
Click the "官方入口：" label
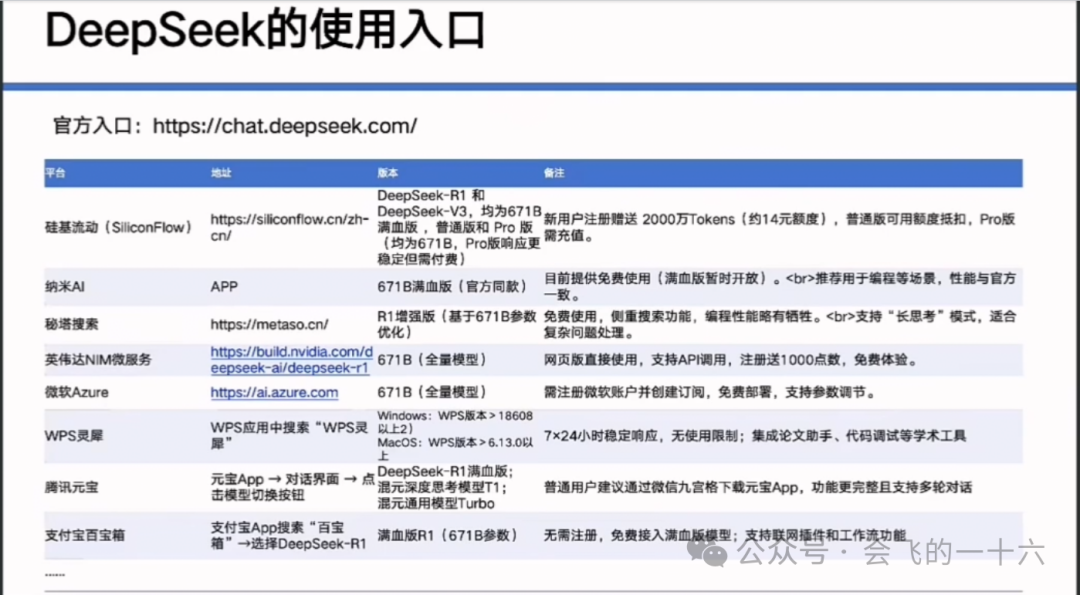(x=98, y=126)
